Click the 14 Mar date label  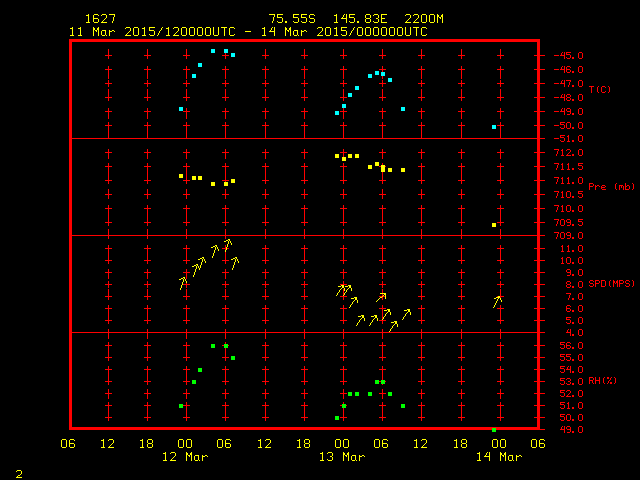[x=498, y=457]
